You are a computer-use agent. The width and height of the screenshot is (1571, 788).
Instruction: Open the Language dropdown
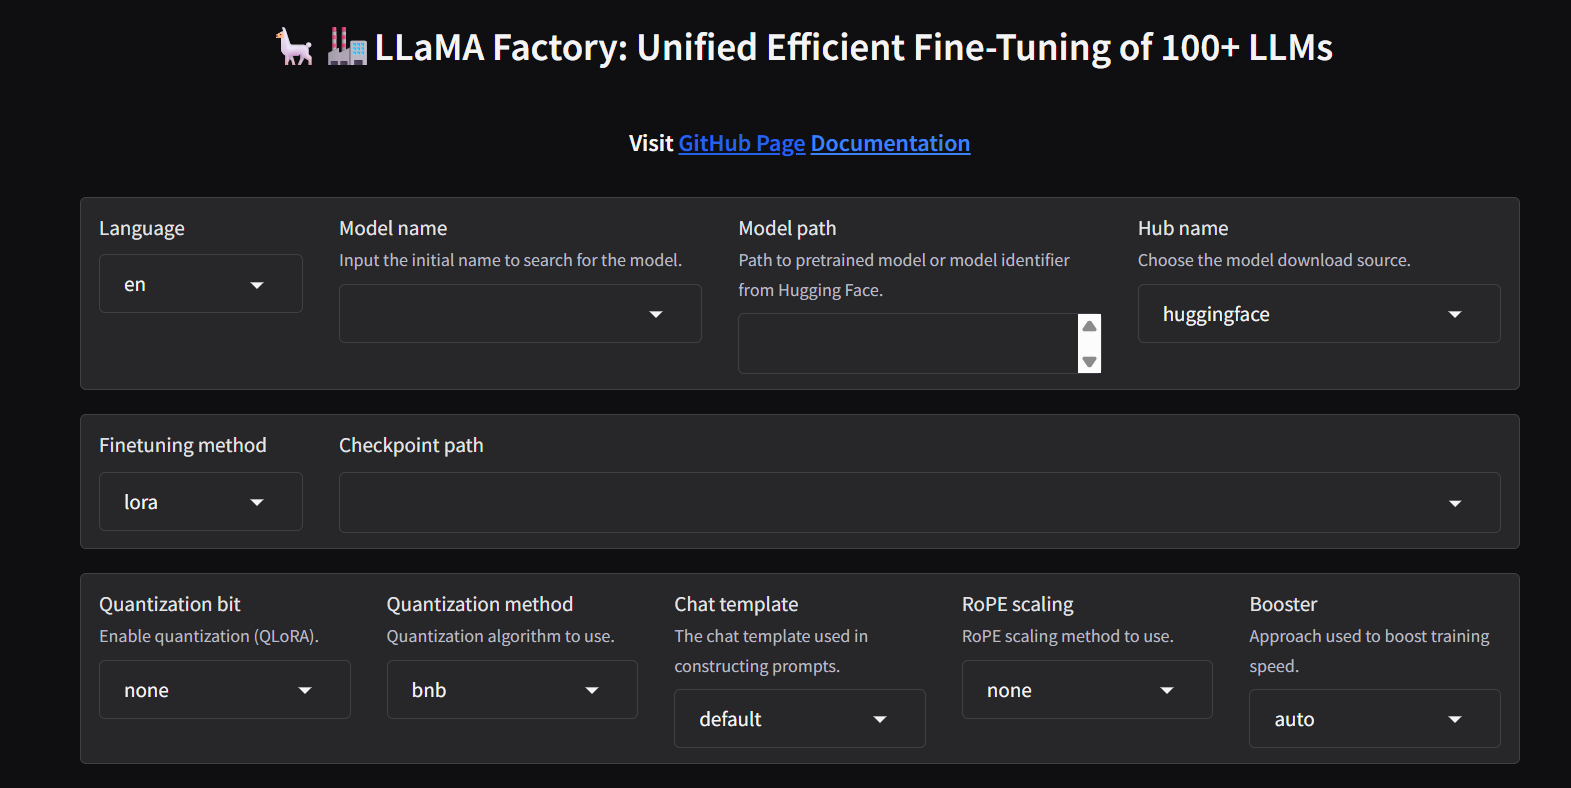point(200,283)
